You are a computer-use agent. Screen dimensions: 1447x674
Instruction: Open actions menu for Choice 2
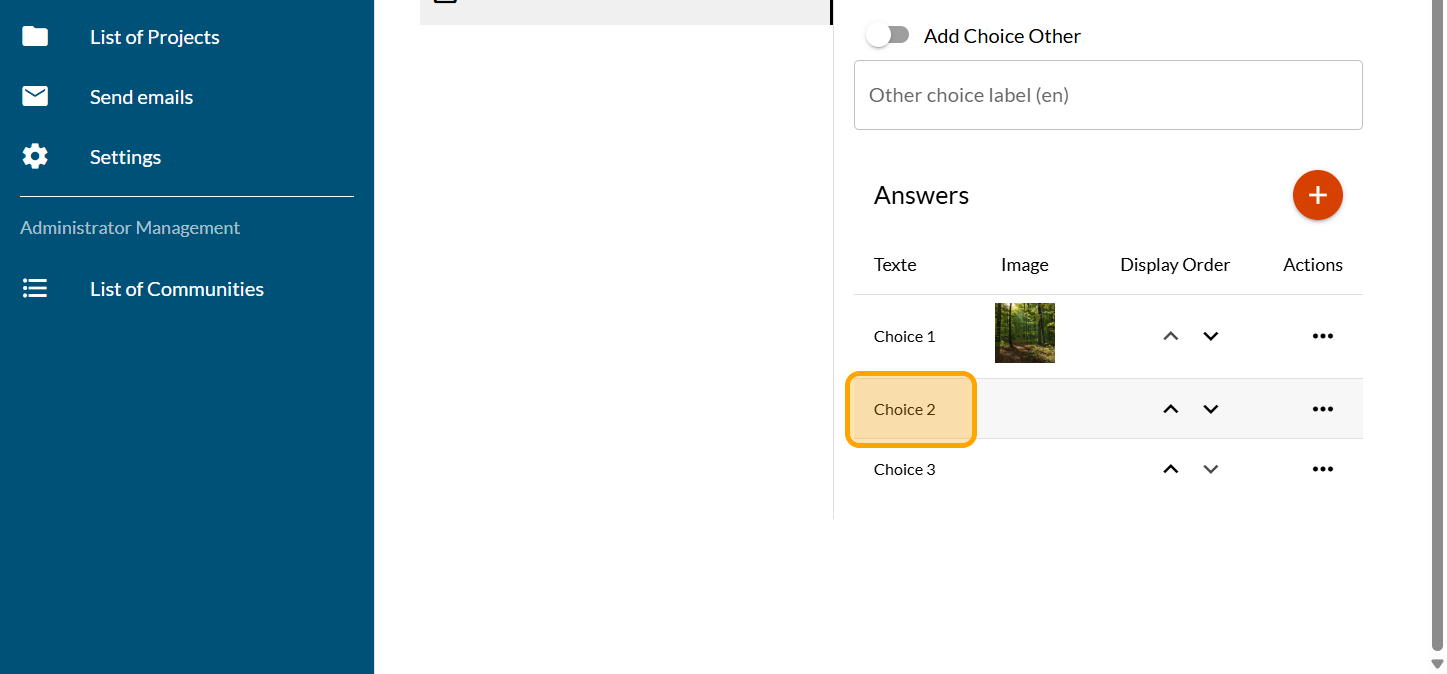[1322, 409]
